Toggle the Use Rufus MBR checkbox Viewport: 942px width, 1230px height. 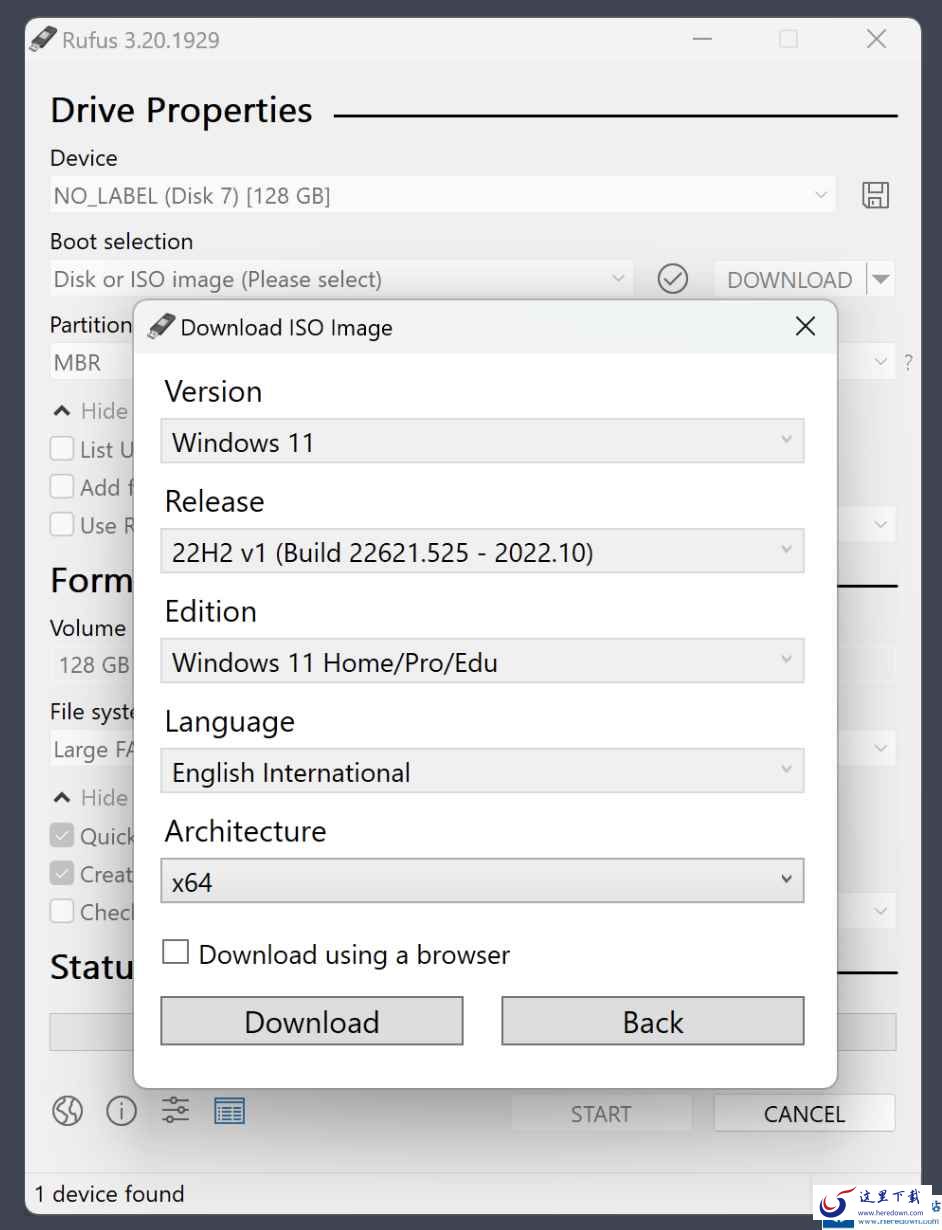click(x=62, y=524)
